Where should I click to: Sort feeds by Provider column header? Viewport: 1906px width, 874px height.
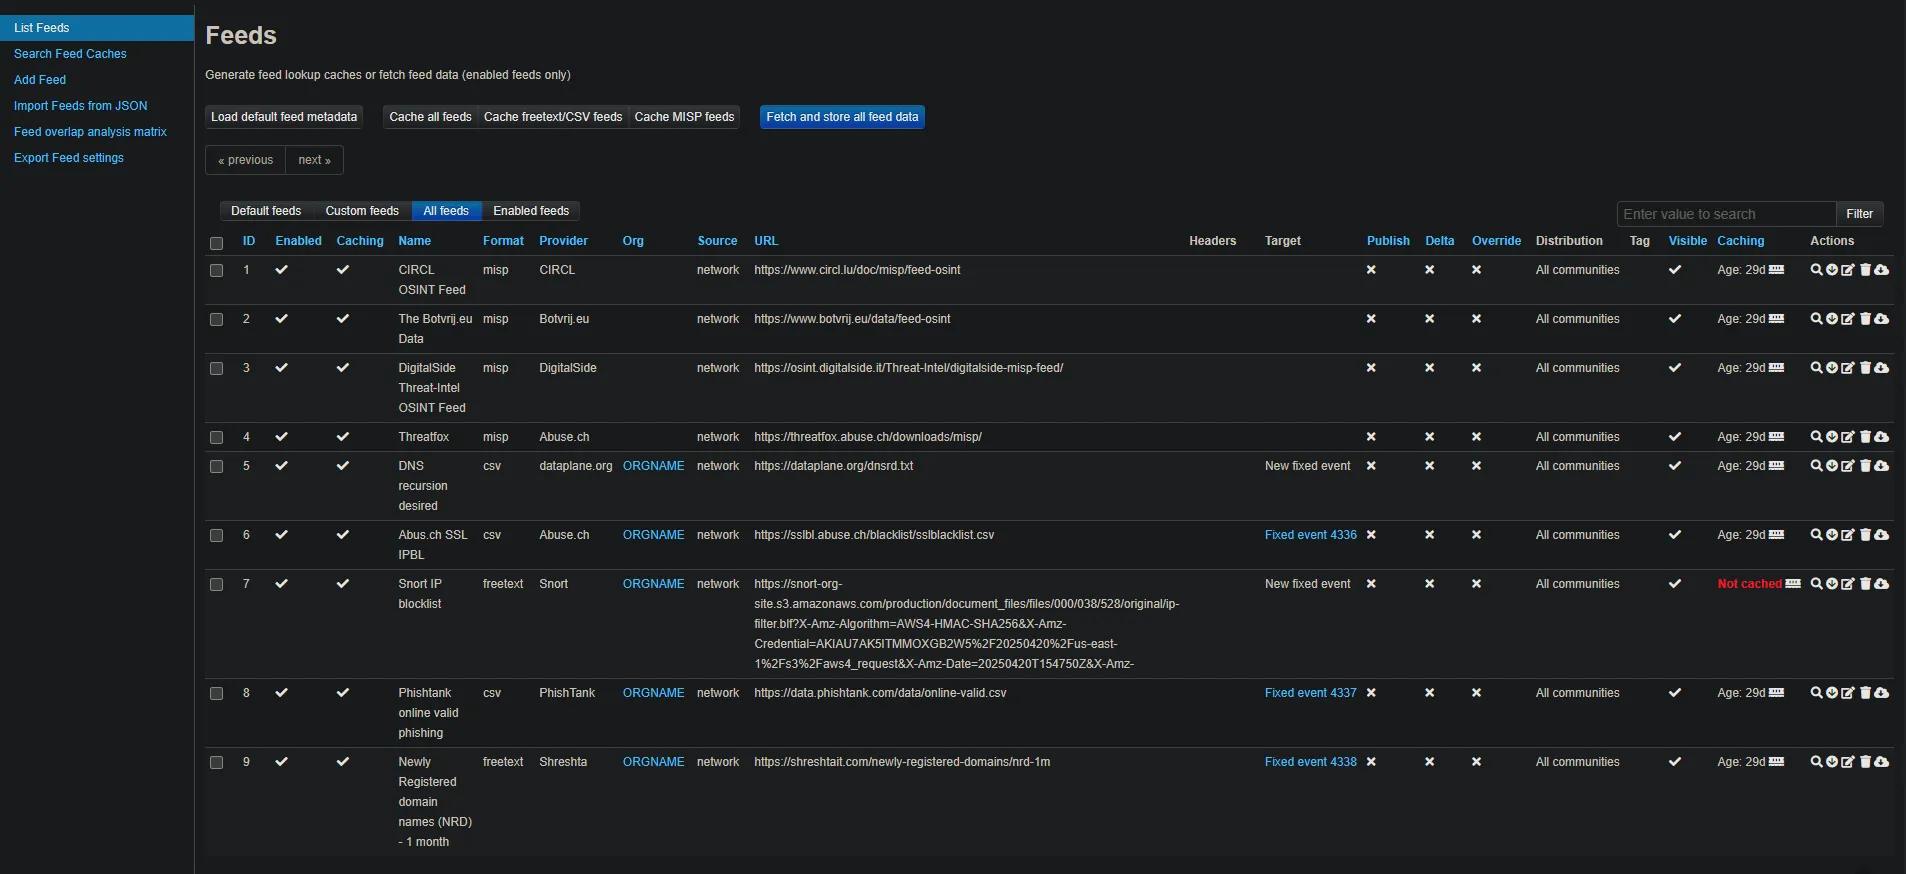(563, 241)
